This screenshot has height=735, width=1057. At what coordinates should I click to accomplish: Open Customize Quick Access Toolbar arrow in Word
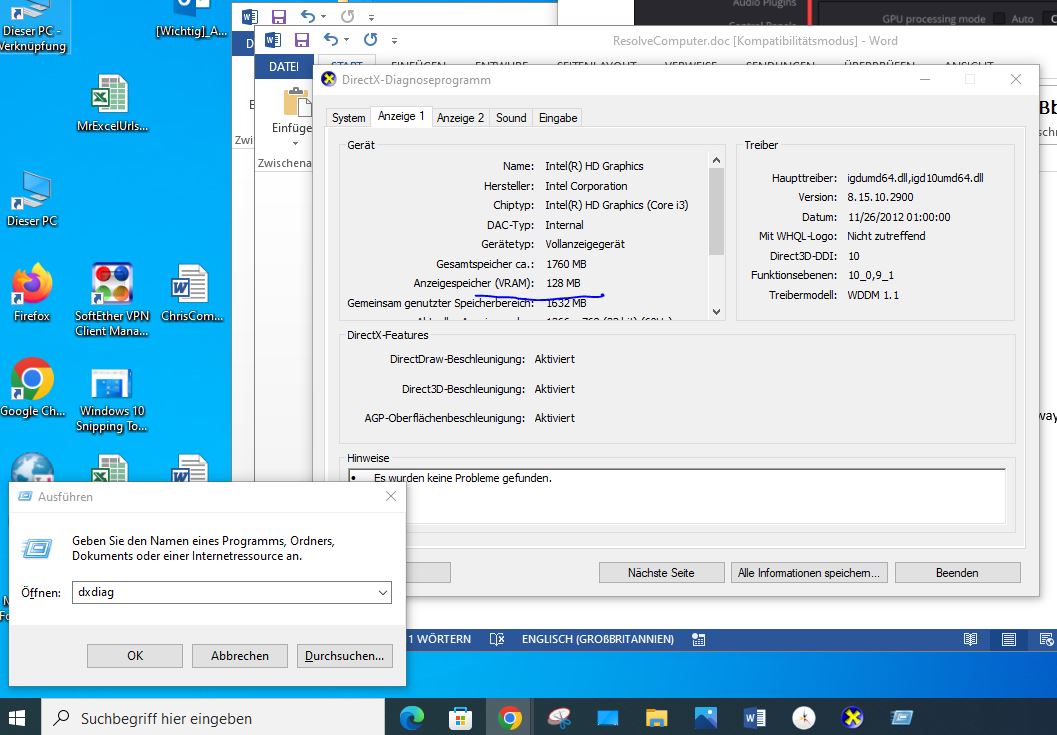[394, 40]
